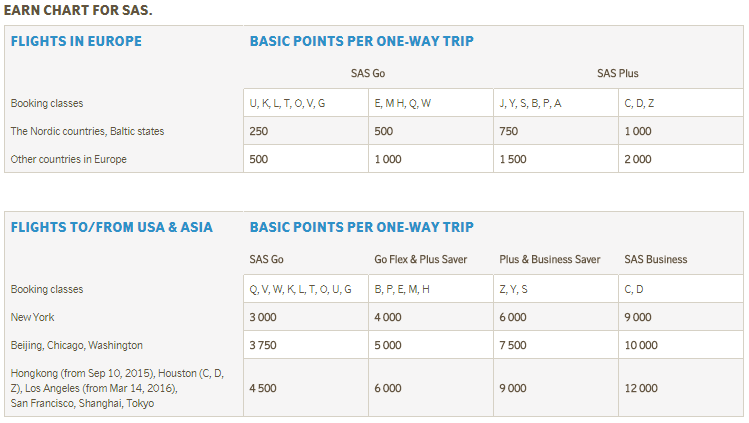Select booking classes 'J, Y, S, B, P, A'

click(529, 103)
